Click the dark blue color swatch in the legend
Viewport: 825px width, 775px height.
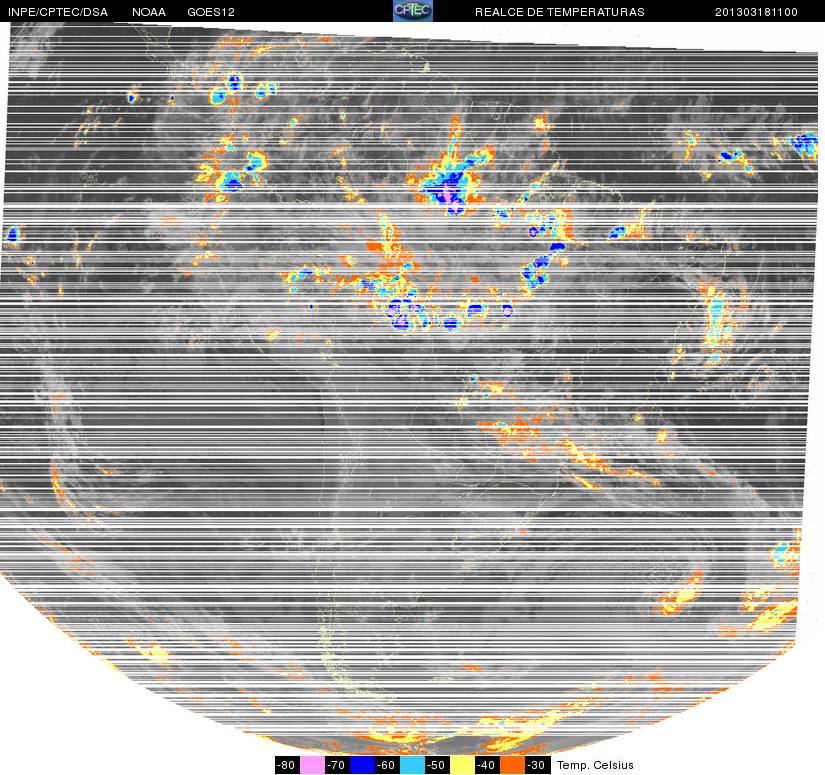[362, 765]
